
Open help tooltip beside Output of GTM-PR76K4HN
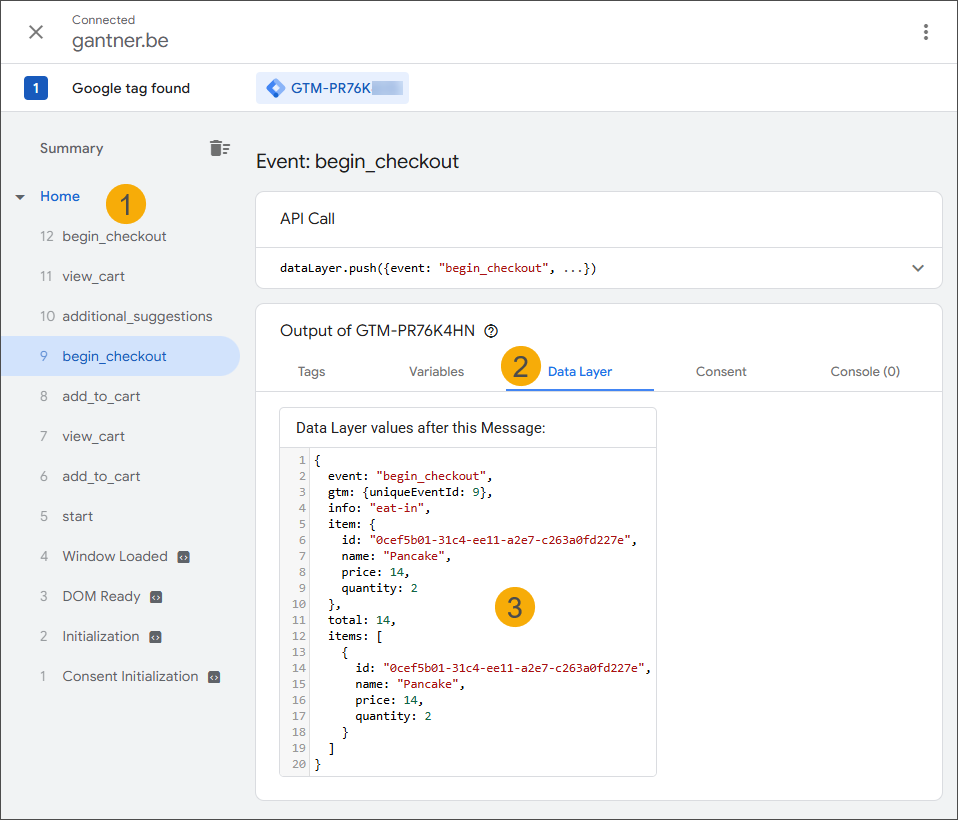point(490,330)
